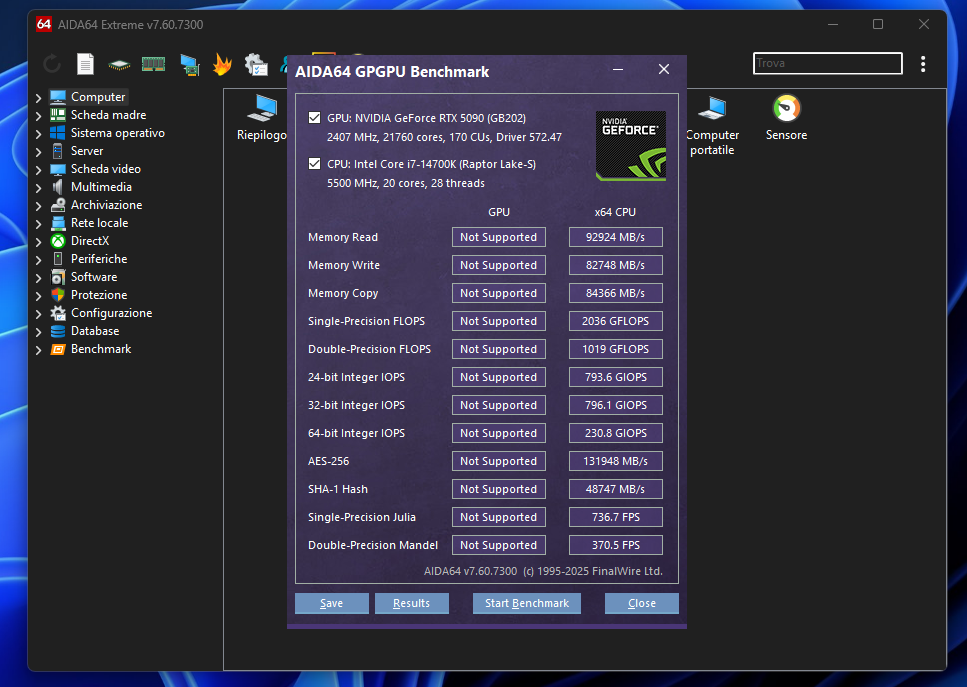The width and height of the screenshot is (967, 687).
Task: Open the CPU chip toolbar icon
Action: point(119,64)
